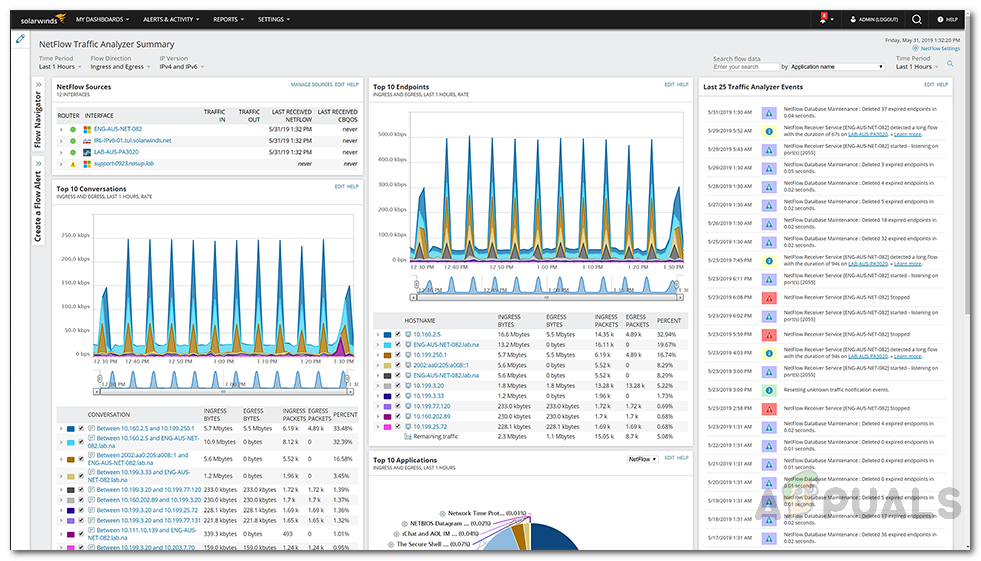Click the LAB-AUS-PA3020 vendor icon
The width and height of the screenshot is (981, 561).
(x=87, y=152)
